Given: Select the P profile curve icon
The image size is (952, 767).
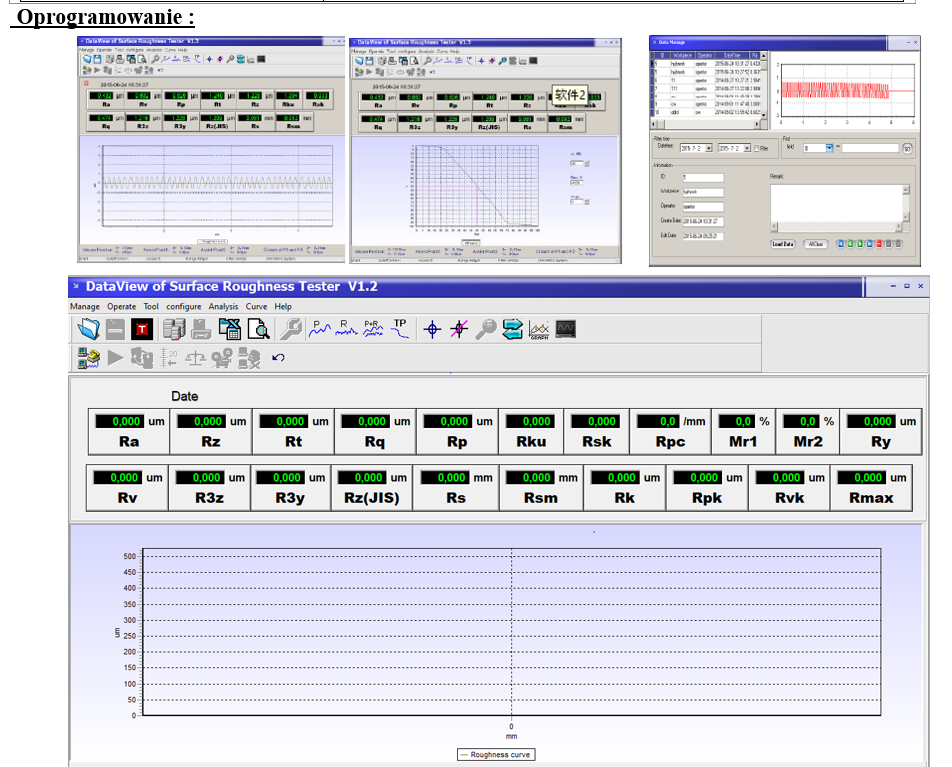Looking at the screenshot, I should coord(321,328).
